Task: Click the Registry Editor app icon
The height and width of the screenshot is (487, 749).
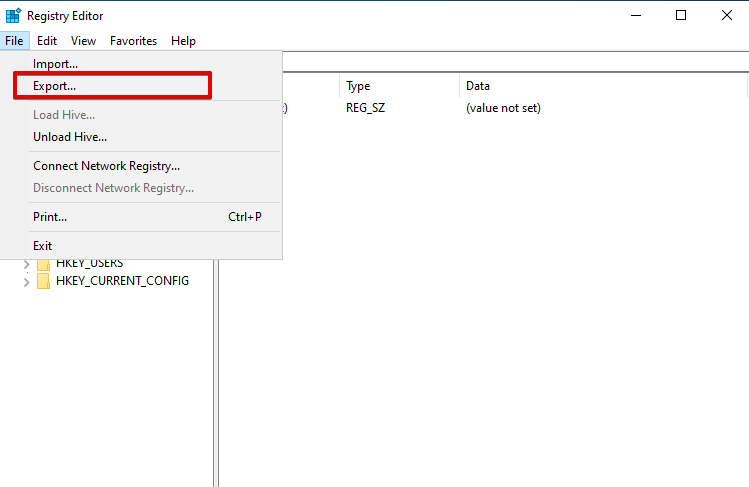Action: click(x=13, y=16)
